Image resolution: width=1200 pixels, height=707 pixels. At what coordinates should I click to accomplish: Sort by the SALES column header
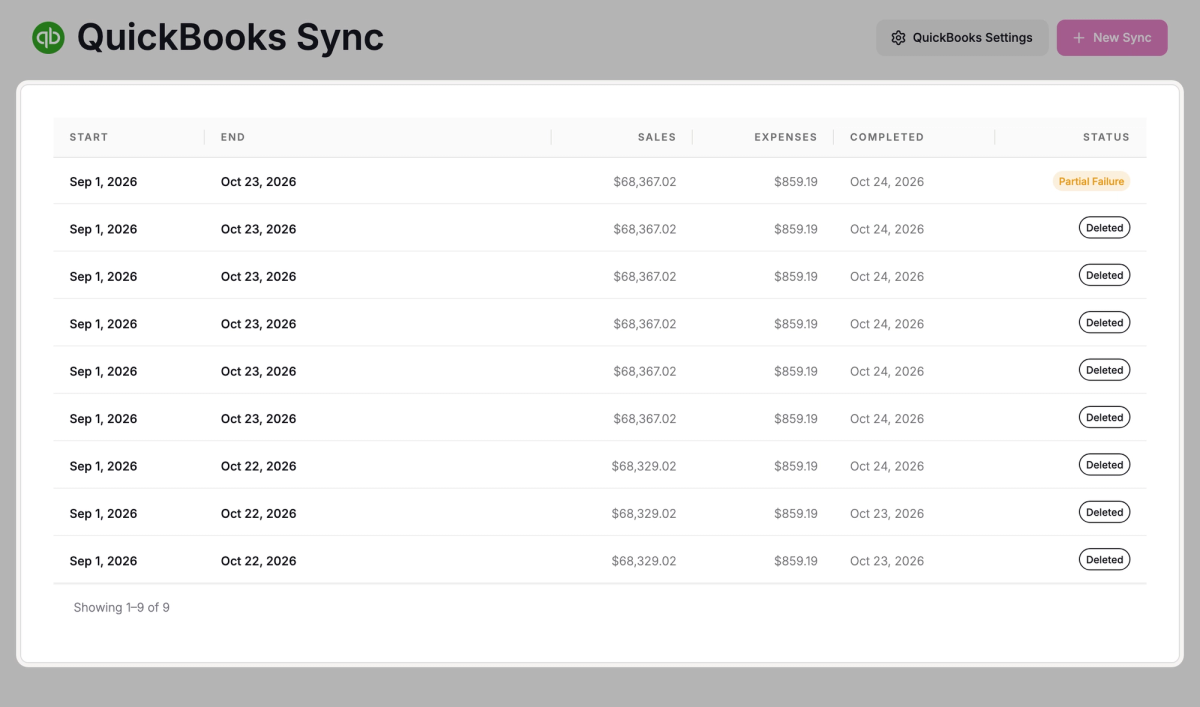657,137
